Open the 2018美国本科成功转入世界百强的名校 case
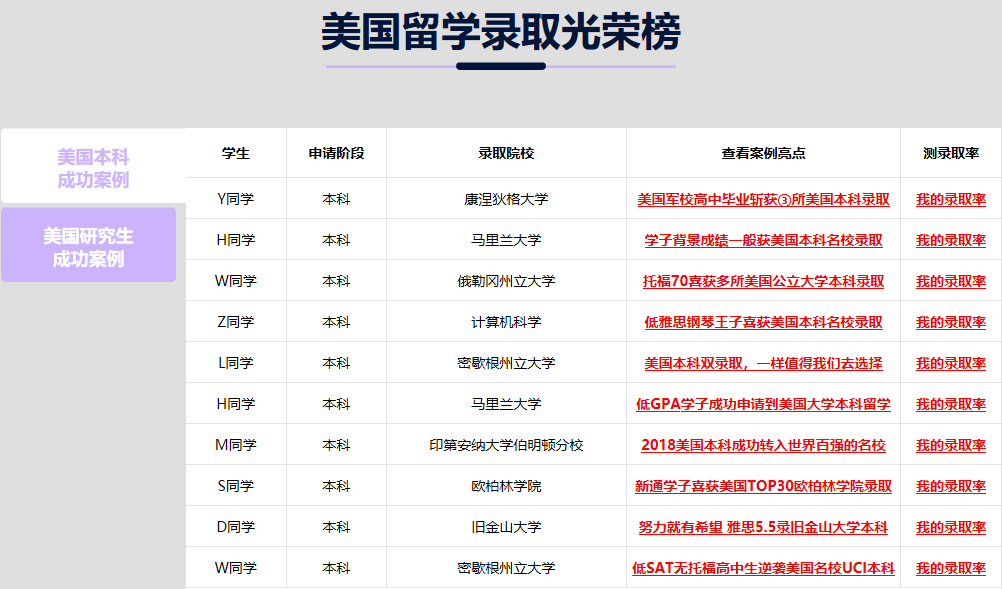1002x589 pixels. coord(763,445)
